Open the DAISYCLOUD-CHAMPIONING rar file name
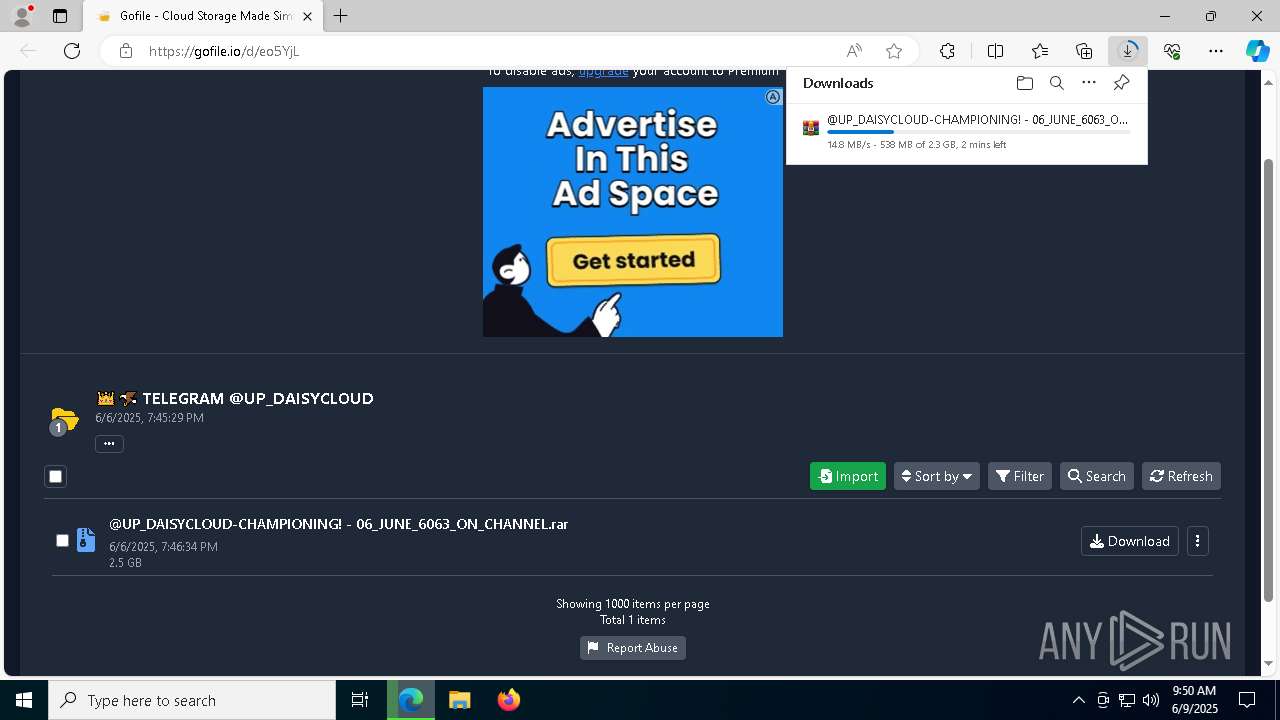 tap(338, 524)
